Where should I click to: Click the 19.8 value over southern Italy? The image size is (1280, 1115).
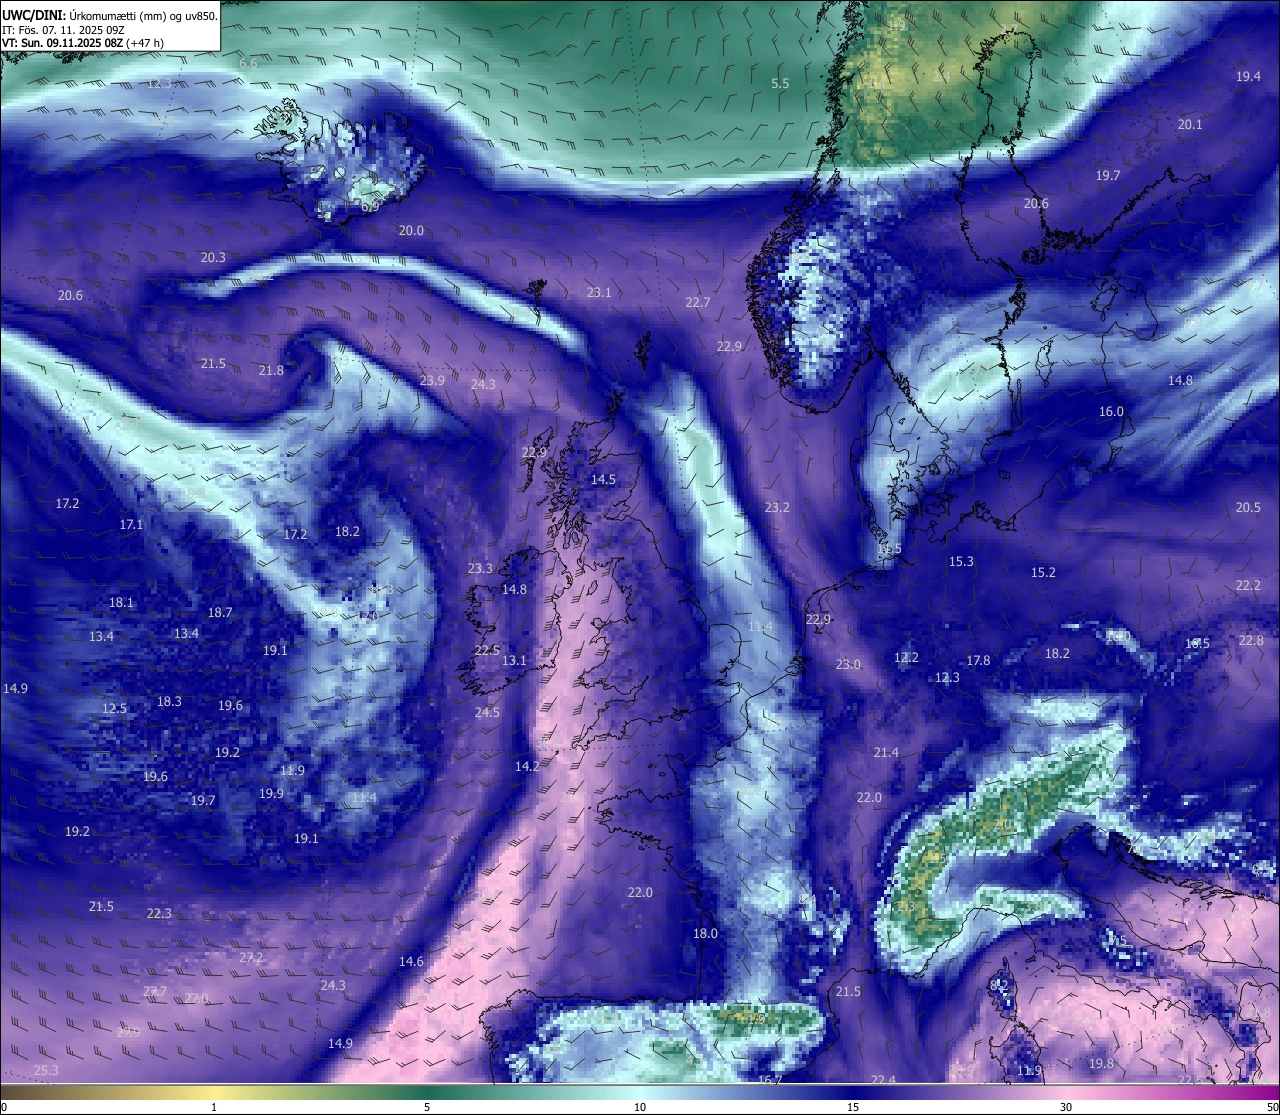point(1101,1063)
